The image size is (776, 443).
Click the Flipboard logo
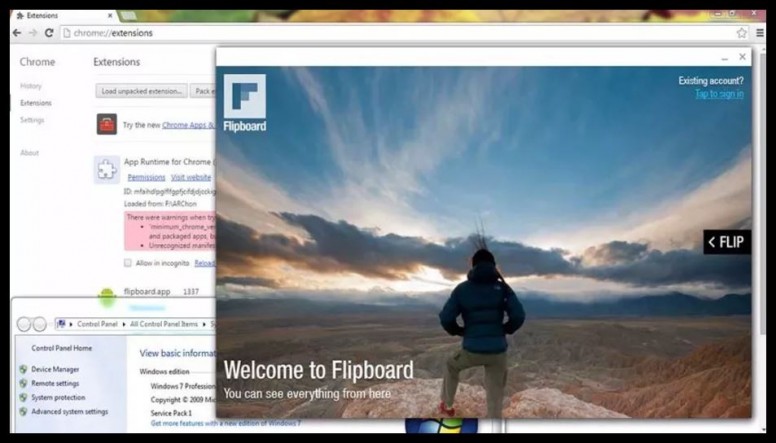pos(244,103)
